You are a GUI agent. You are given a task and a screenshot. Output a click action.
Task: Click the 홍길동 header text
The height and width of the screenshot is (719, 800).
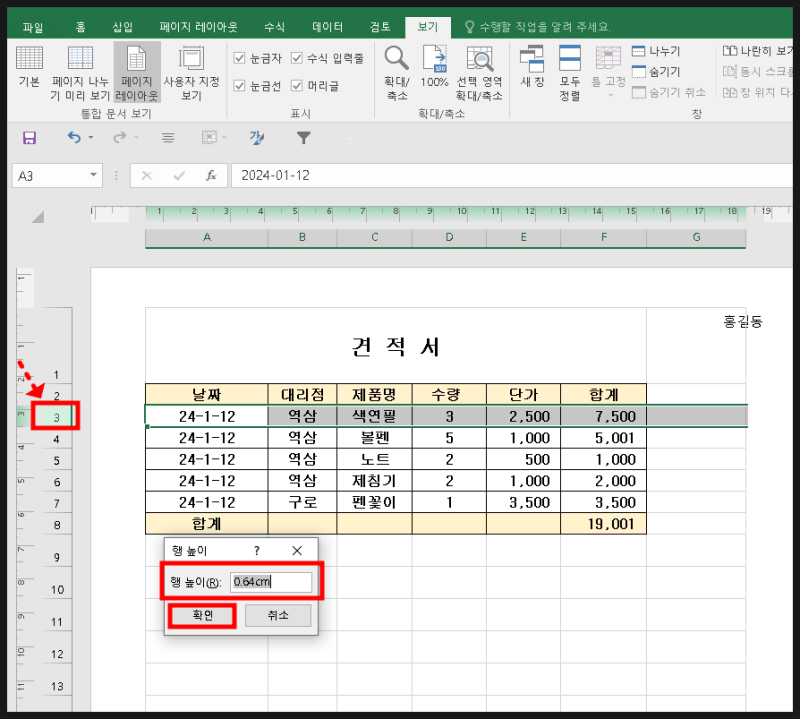point(742,321)
